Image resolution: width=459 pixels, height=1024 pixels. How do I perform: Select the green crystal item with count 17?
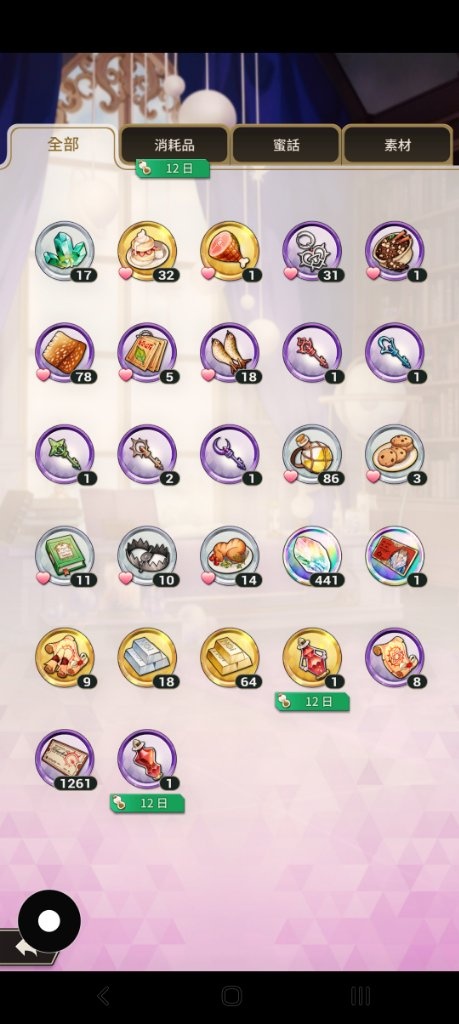[x=65, y=251]
